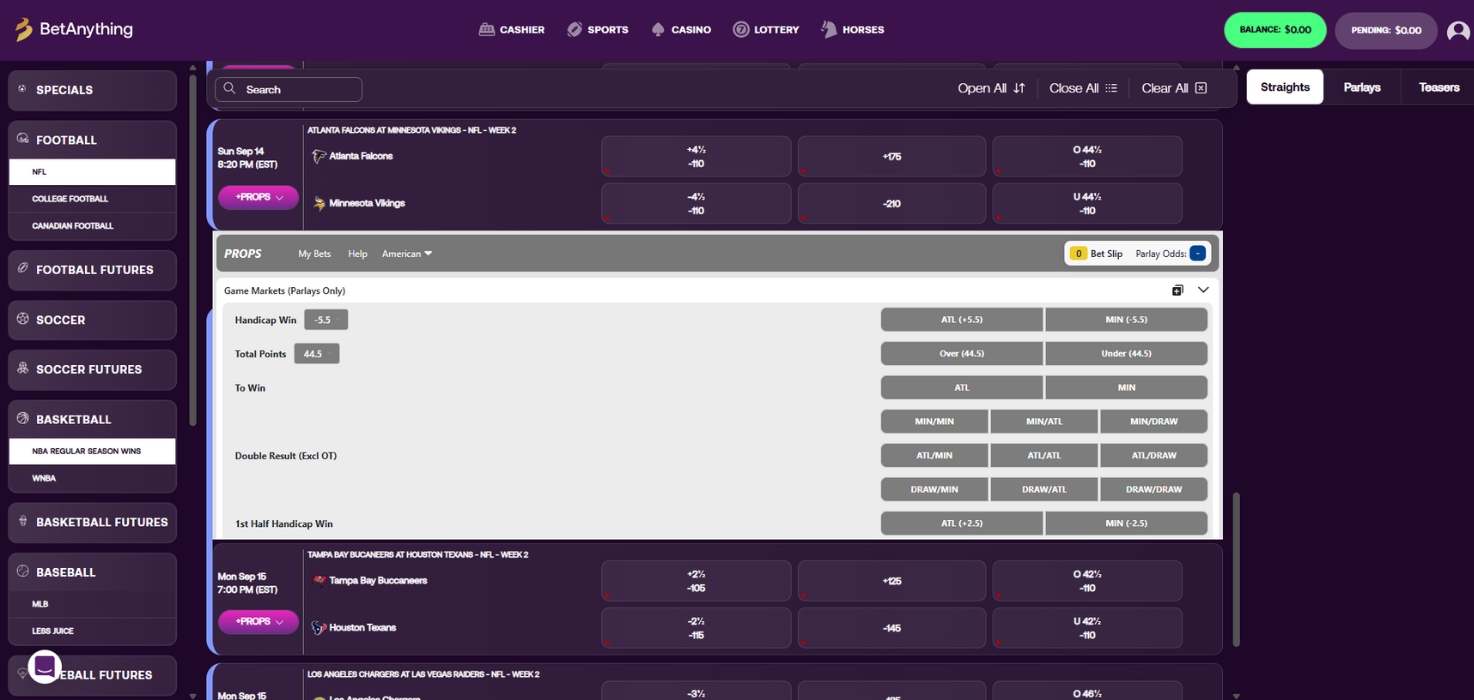Open Help in the Props panel
This screenshot has width=1474, height=700.
[x=357, y=254]
